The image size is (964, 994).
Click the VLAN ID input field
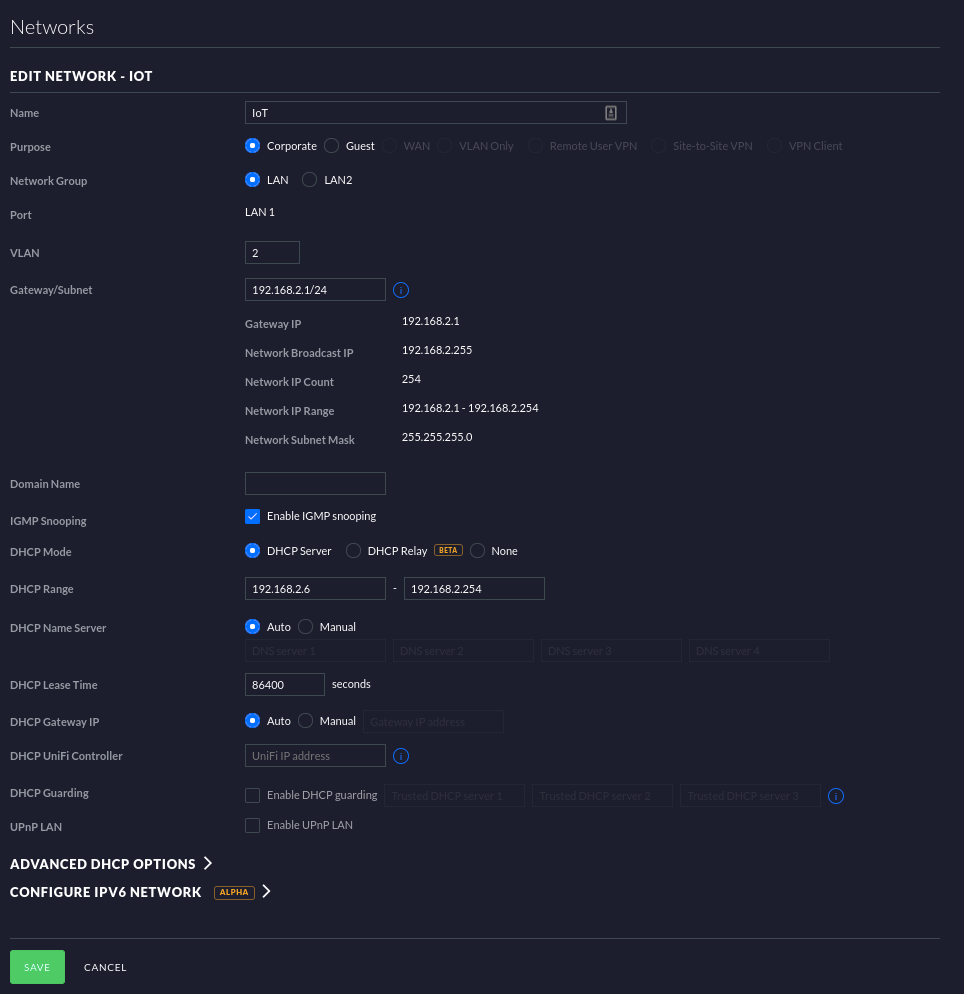pyautogui.click(x=272, y=253)
